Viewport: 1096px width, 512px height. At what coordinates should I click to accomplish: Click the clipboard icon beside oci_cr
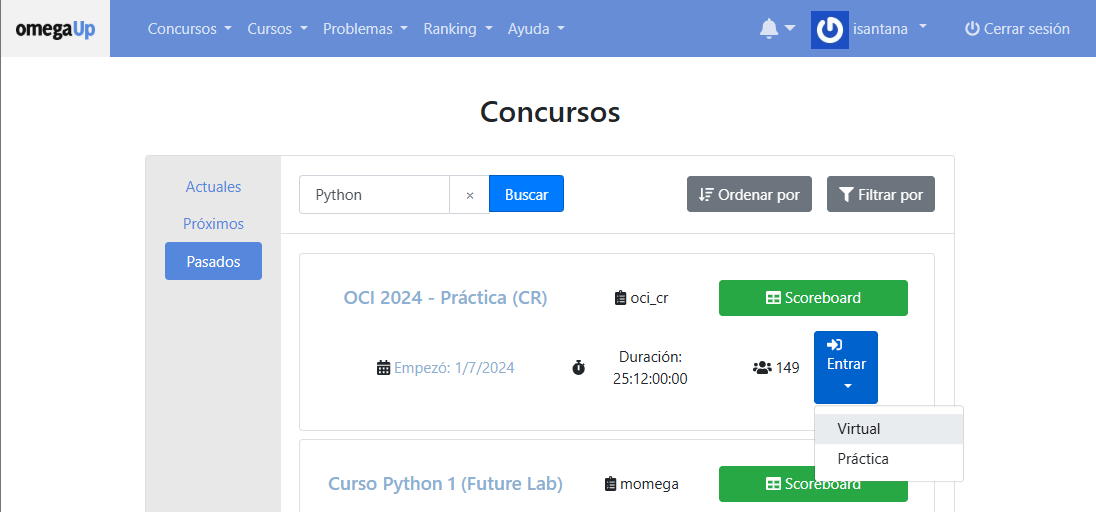pyautogui.click(x=620, y=298)
